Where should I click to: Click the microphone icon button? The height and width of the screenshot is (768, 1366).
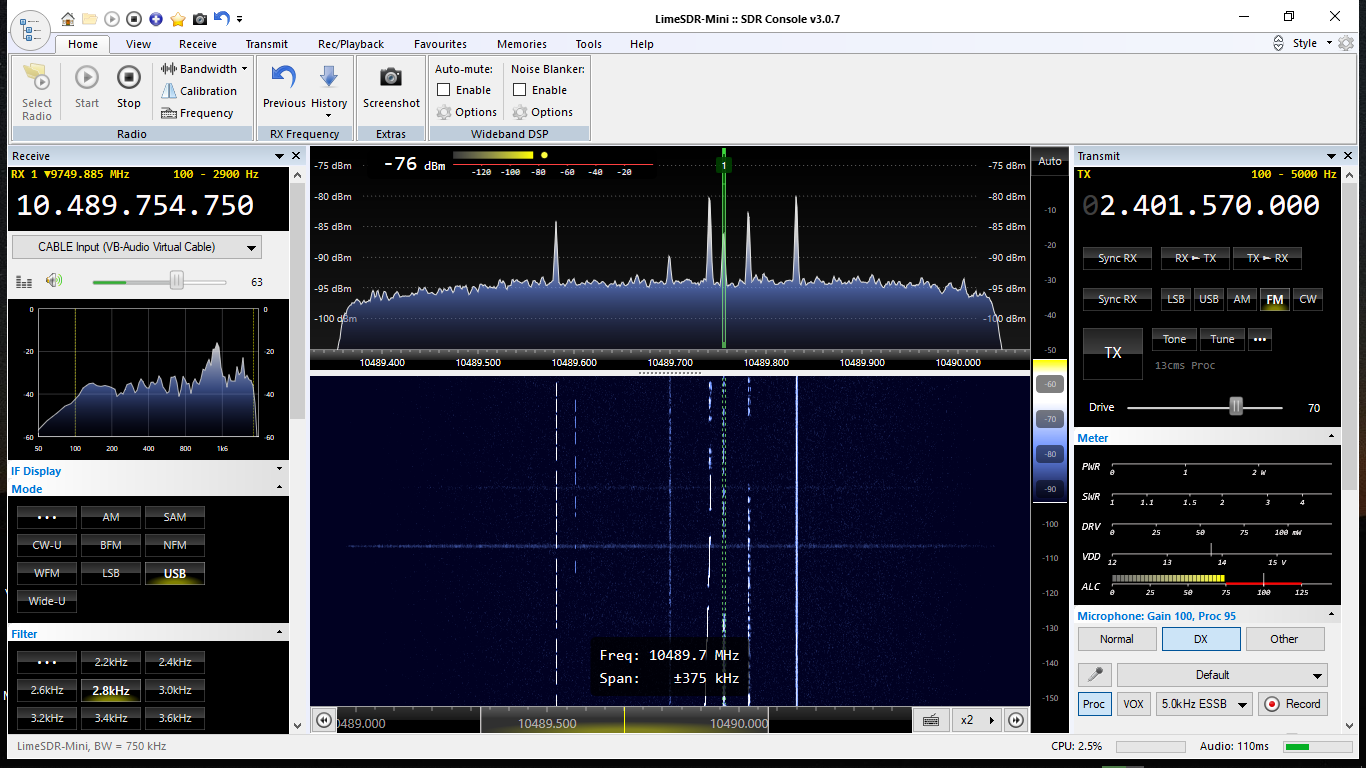tap(1095, 675)
